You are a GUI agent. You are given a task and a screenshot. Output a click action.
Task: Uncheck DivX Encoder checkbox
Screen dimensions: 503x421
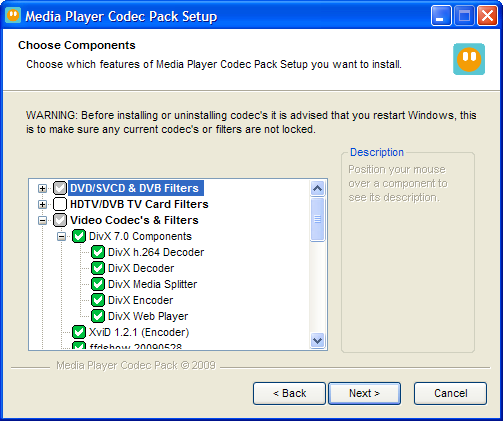tap(98, 300)
